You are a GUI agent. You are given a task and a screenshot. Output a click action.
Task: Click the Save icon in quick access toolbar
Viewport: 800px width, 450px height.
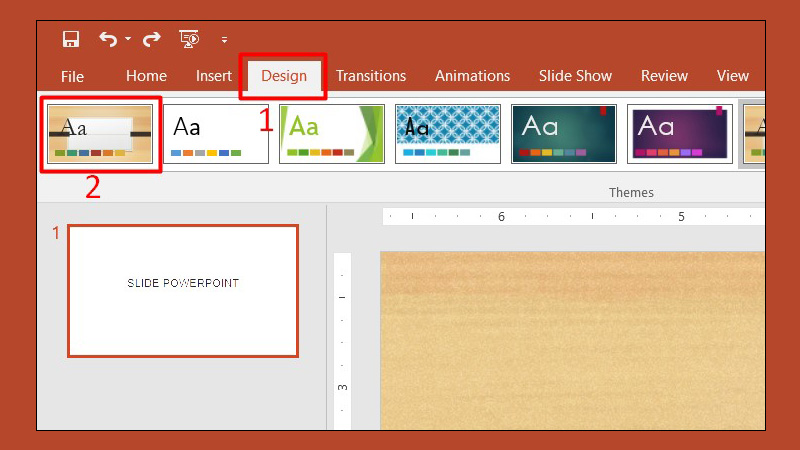70,39
